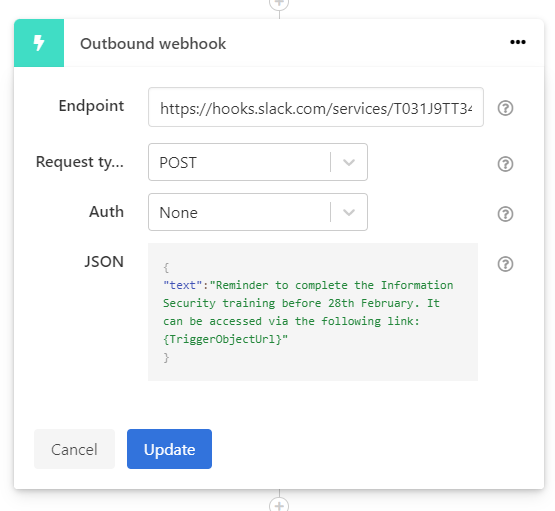Screen dimensions: 555x511
Task: Click the Cancel button
Action: (74, 449)
